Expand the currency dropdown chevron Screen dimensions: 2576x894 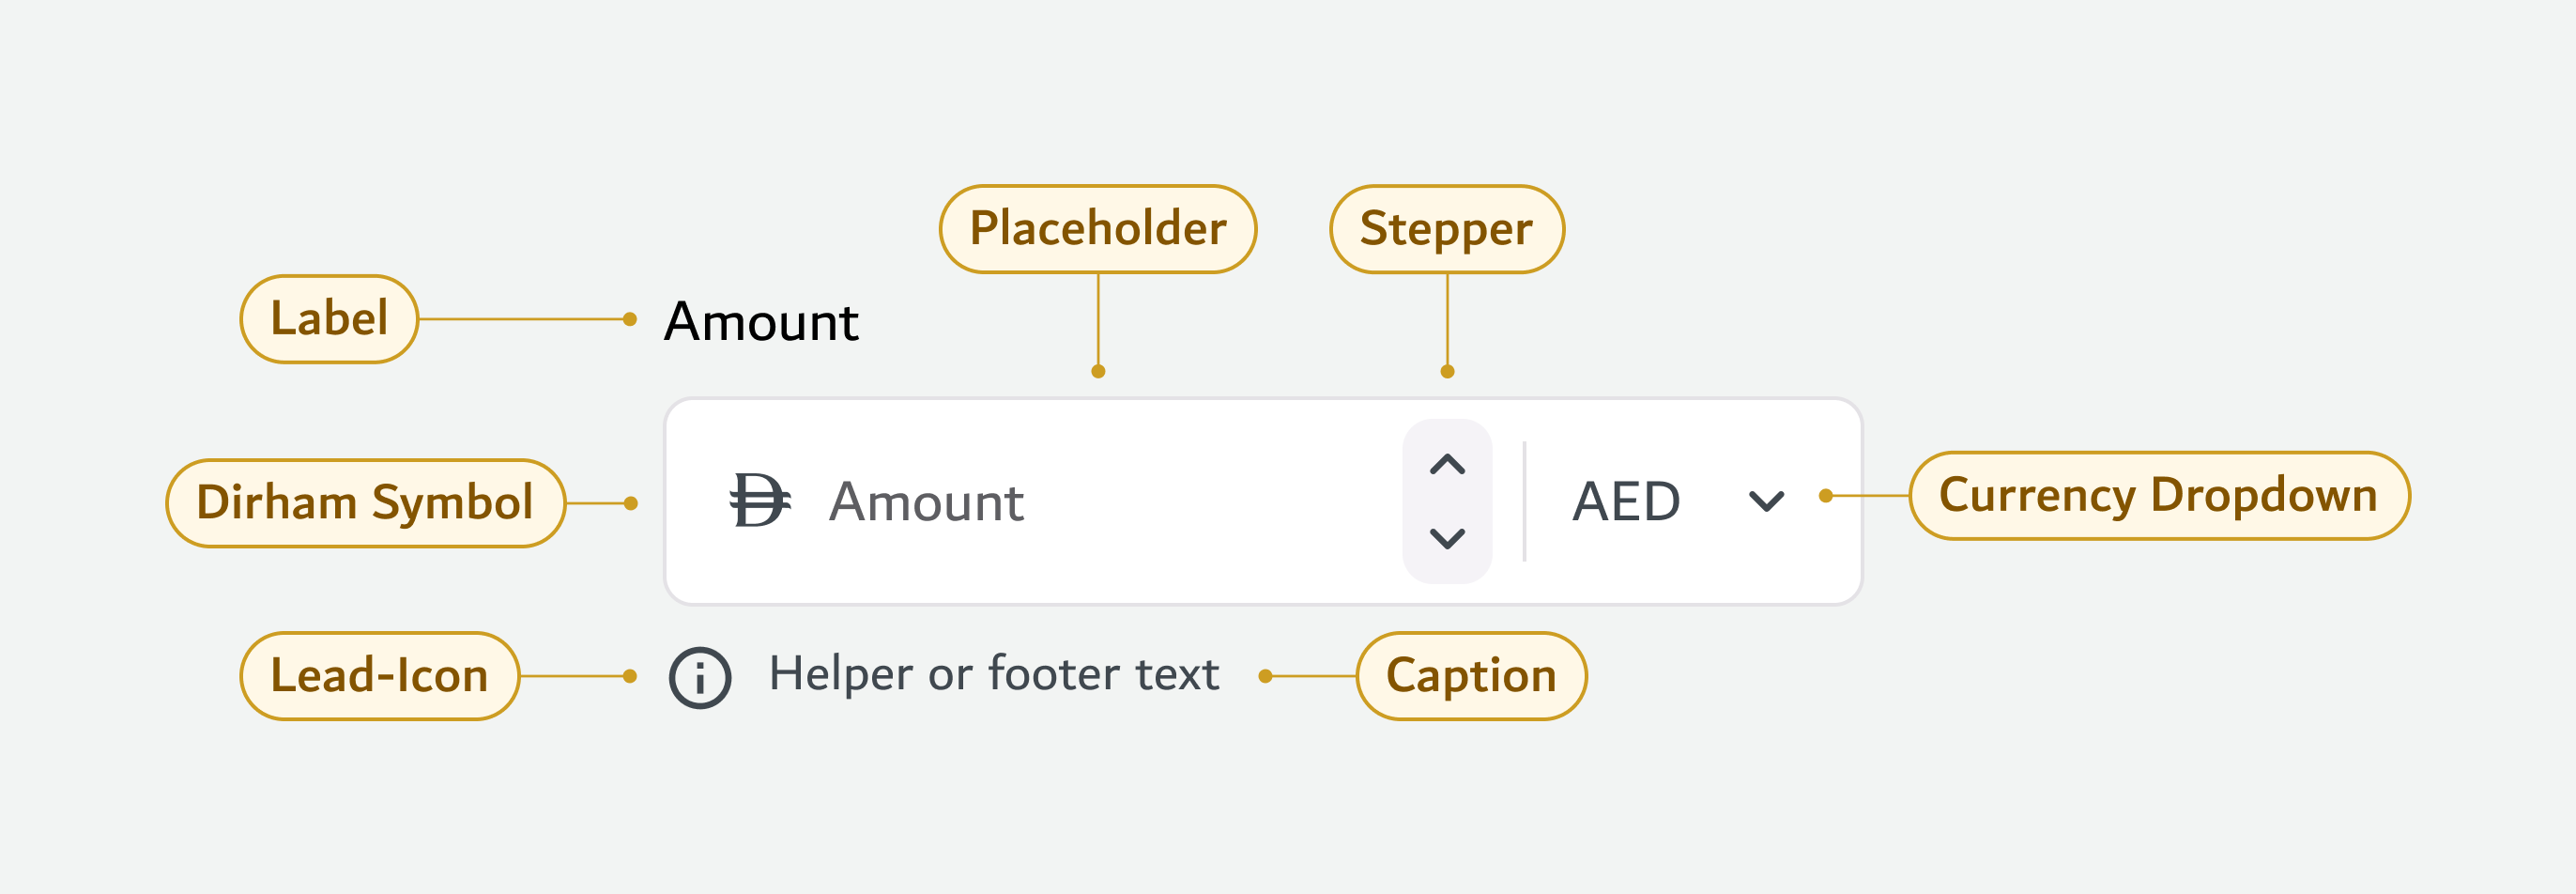tap(1766, 500)
